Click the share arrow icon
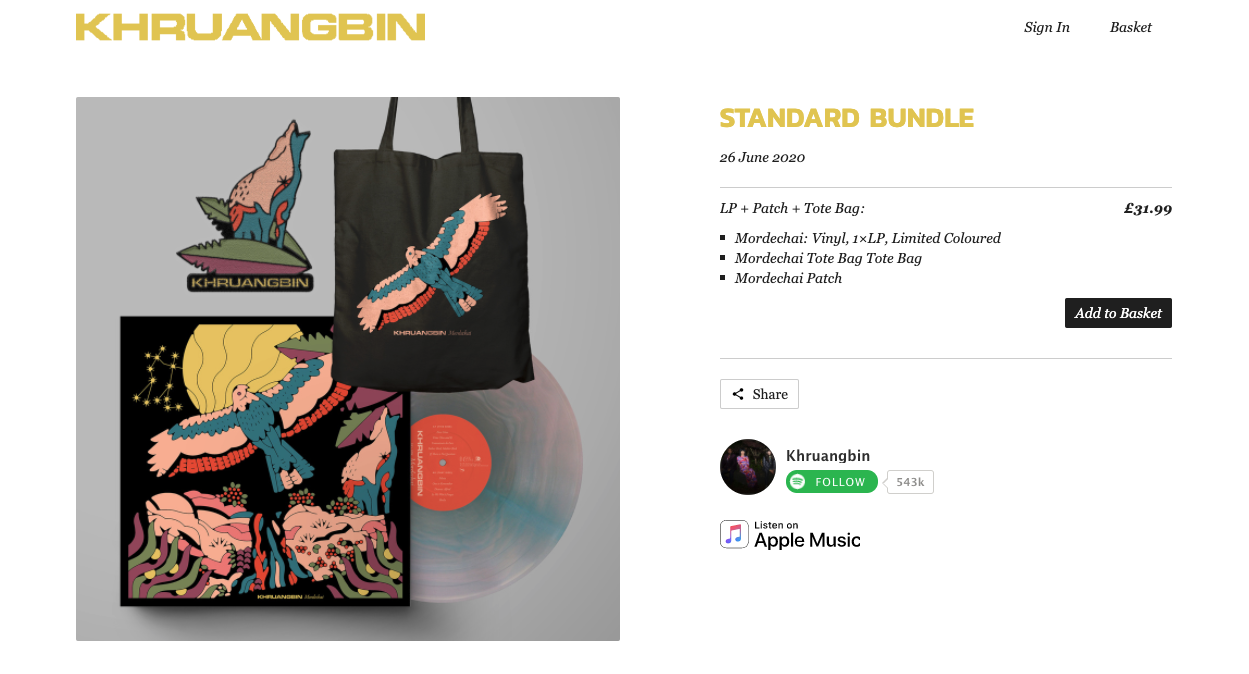This screenshot has width=1249, height=674. (x=738, y=394)
